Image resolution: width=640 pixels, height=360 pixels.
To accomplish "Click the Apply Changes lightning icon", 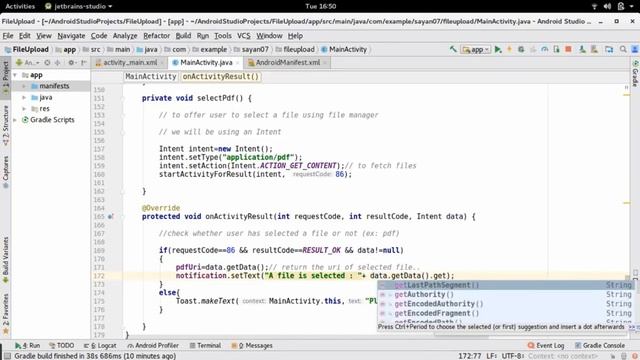I will pos(509,49).
